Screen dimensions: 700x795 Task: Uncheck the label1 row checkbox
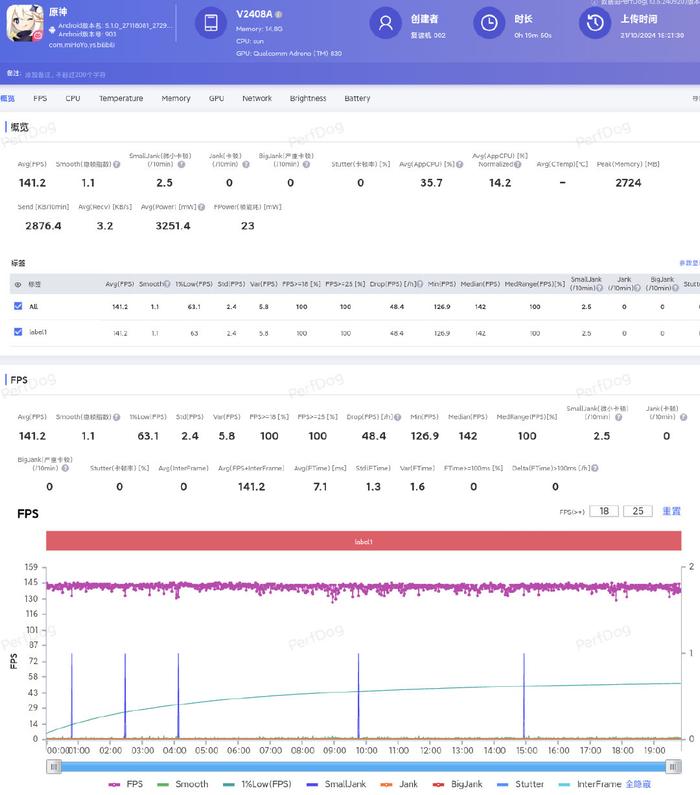point(18,332)
